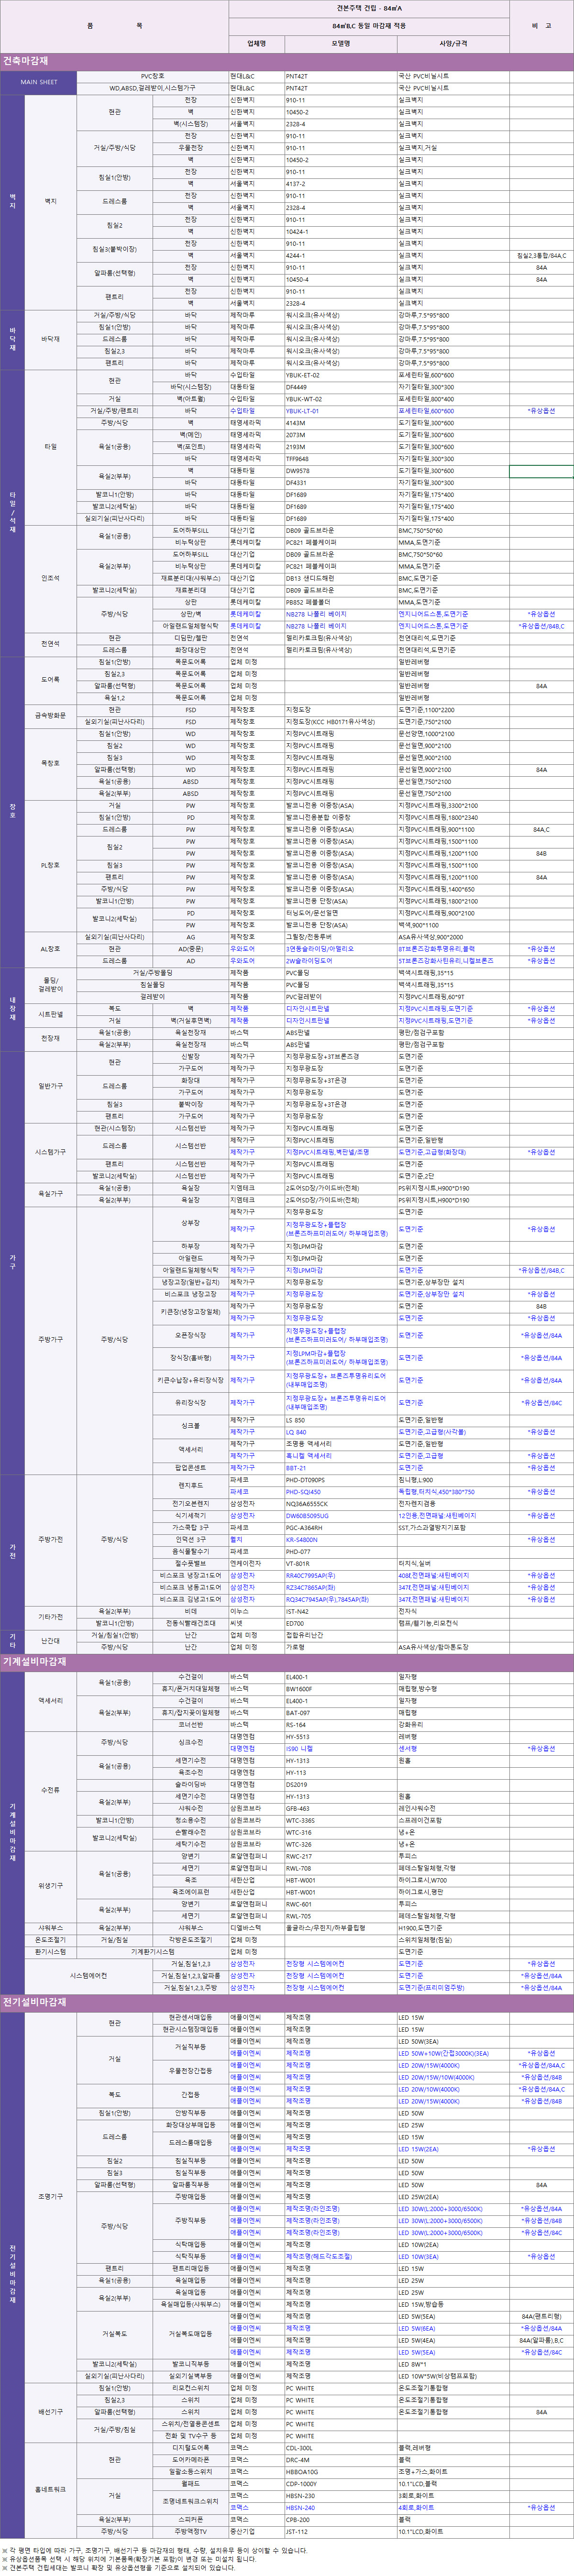574x2576 pixels.
Task: Click the 바닥재 category cell
Action: [51, 339]
